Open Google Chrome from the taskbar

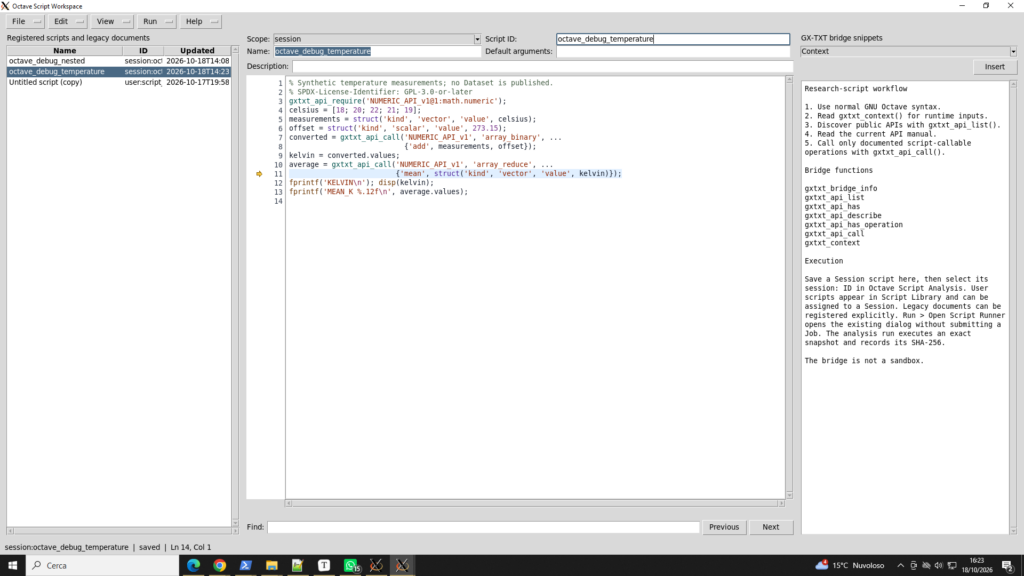pos(219,566)
